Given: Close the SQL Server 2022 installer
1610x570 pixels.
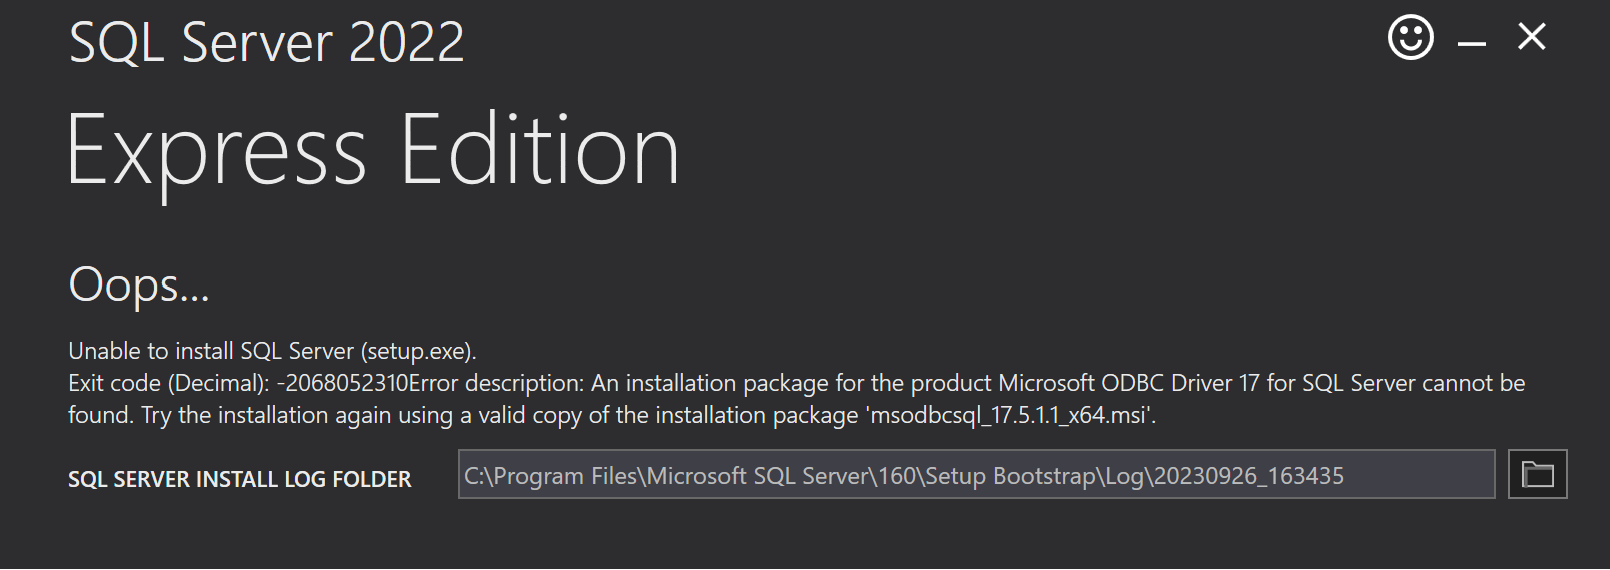Looking at the screenshot, I should [1531, 38].
